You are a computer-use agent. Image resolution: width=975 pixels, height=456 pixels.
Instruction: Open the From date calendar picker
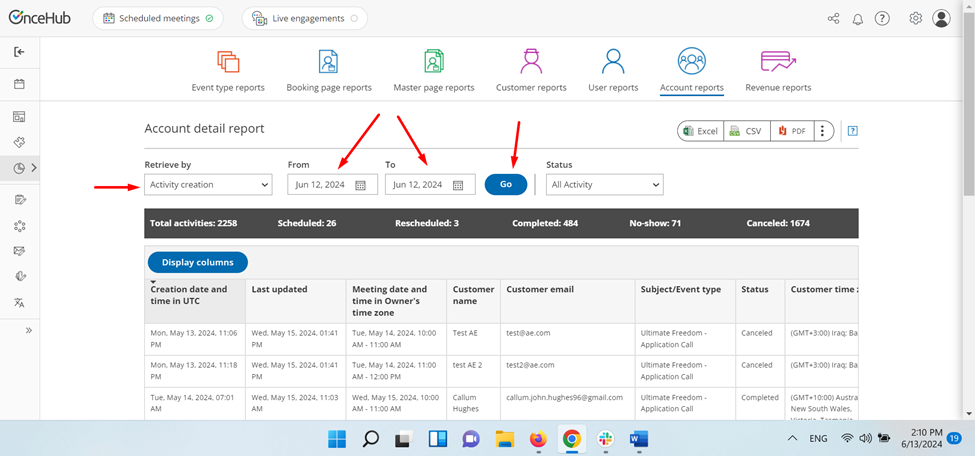(x=360, y=185)
